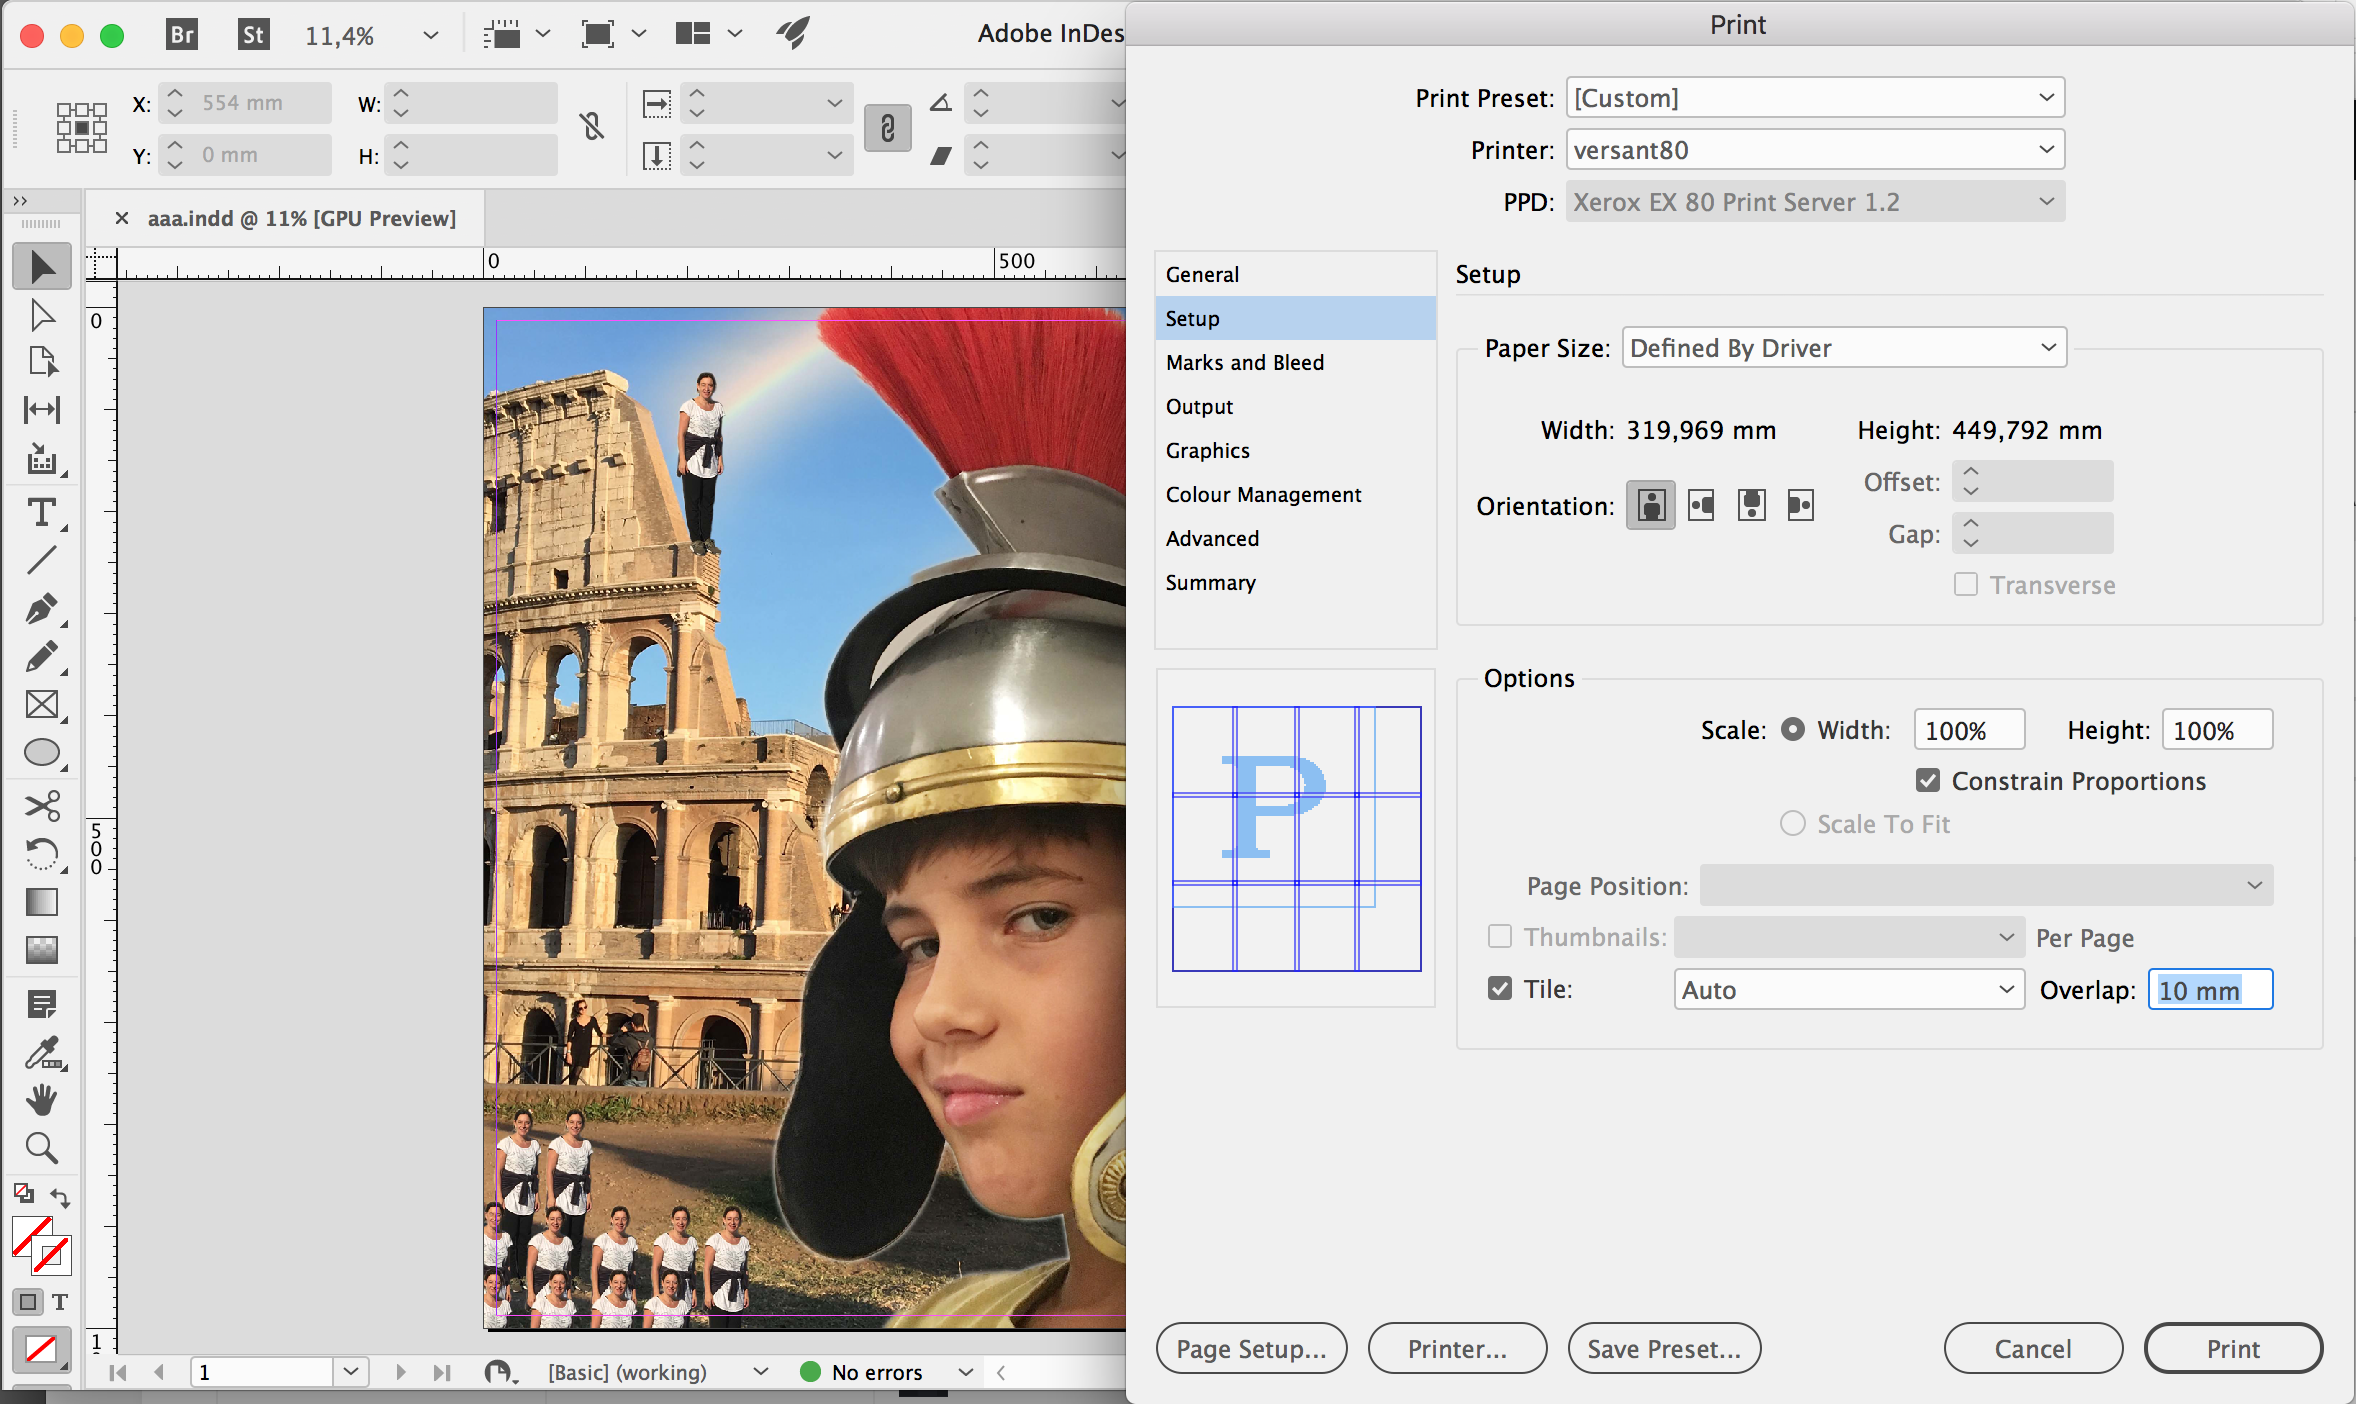Screen dimensions: 2356x1404
Task: Open the General print section
Action: click(1295, 274)
